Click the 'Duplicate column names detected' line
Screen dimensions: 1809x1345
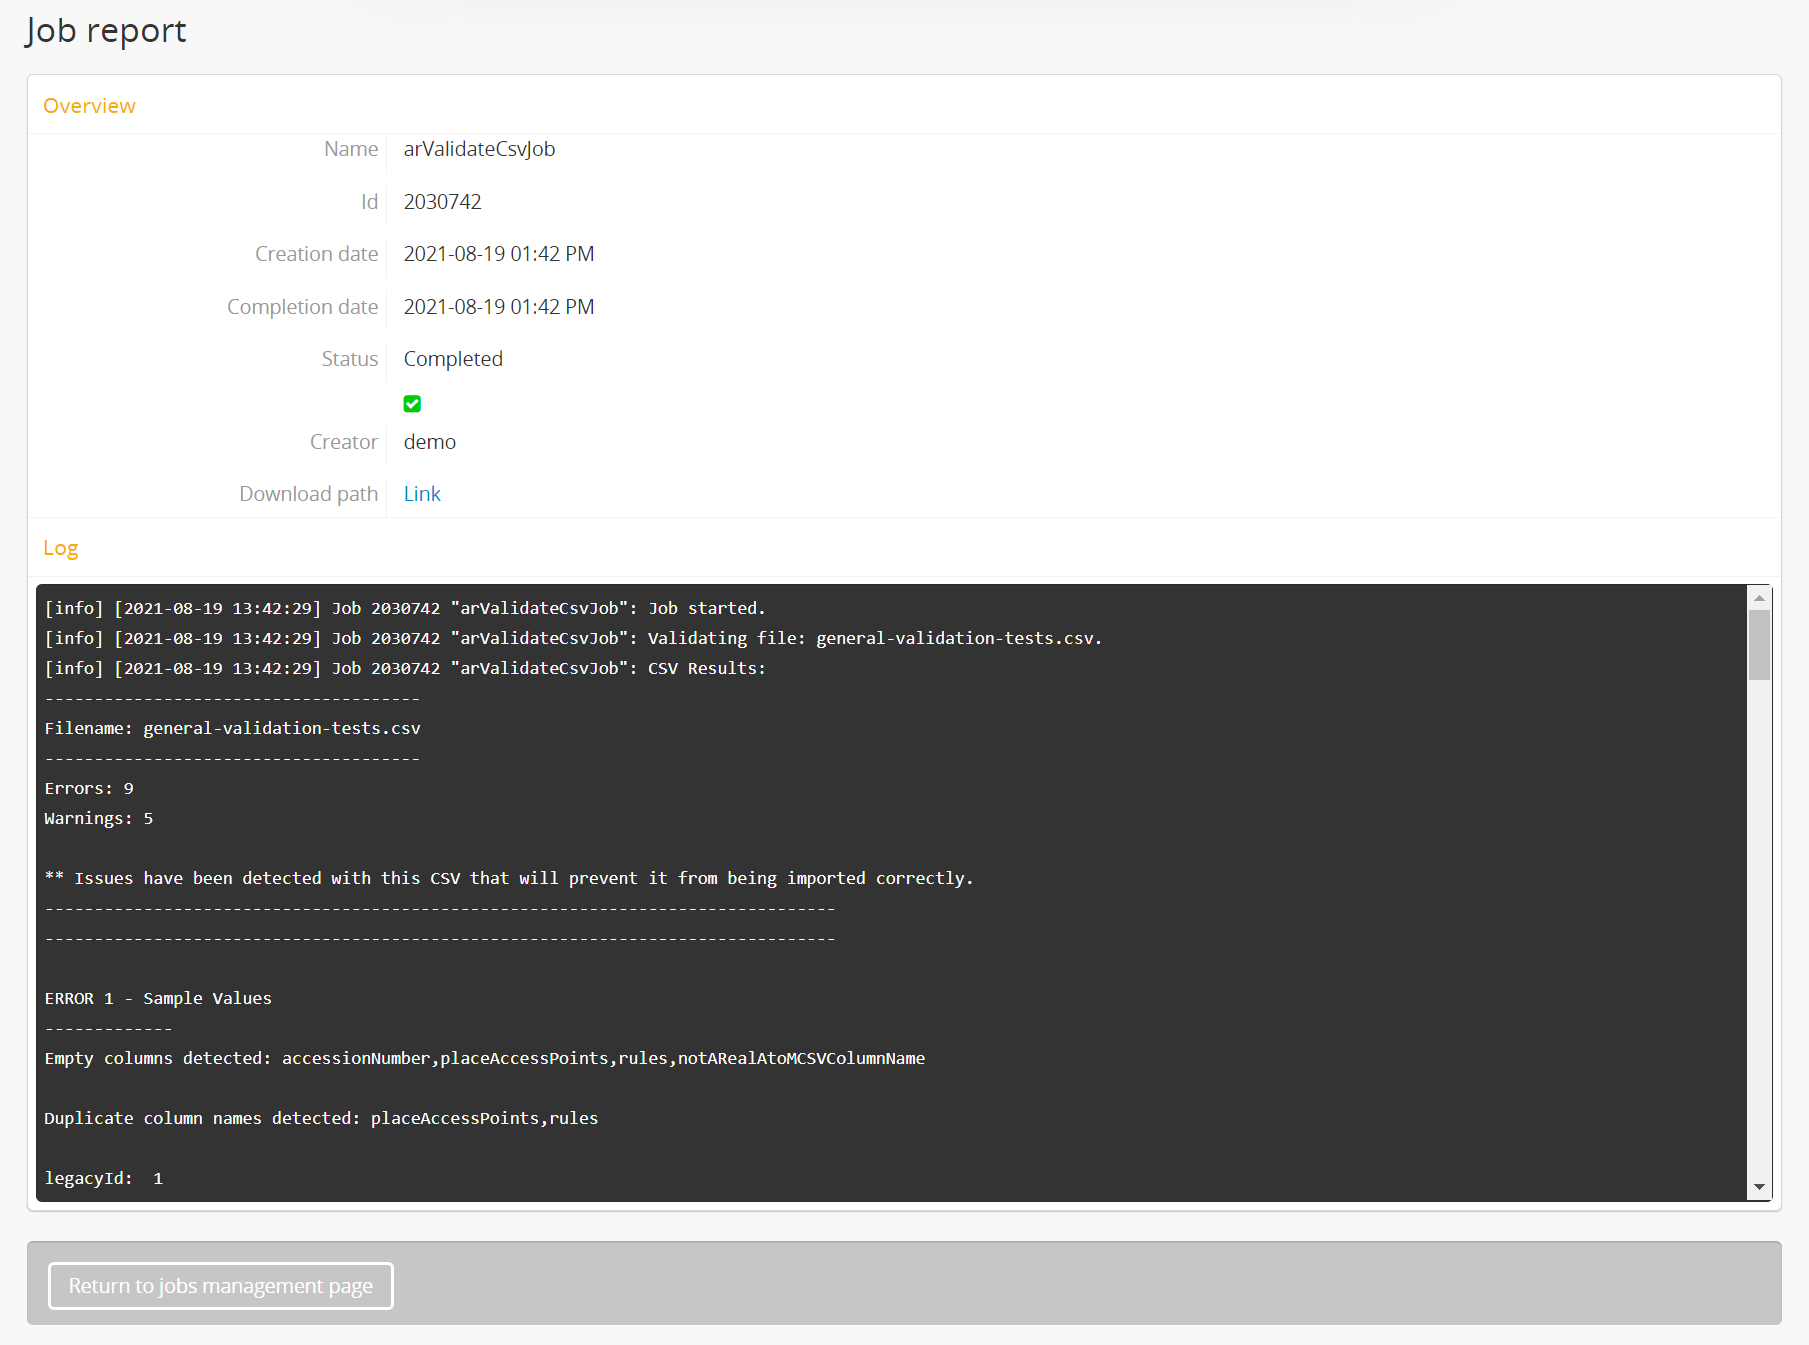(x=321, y=1118)
